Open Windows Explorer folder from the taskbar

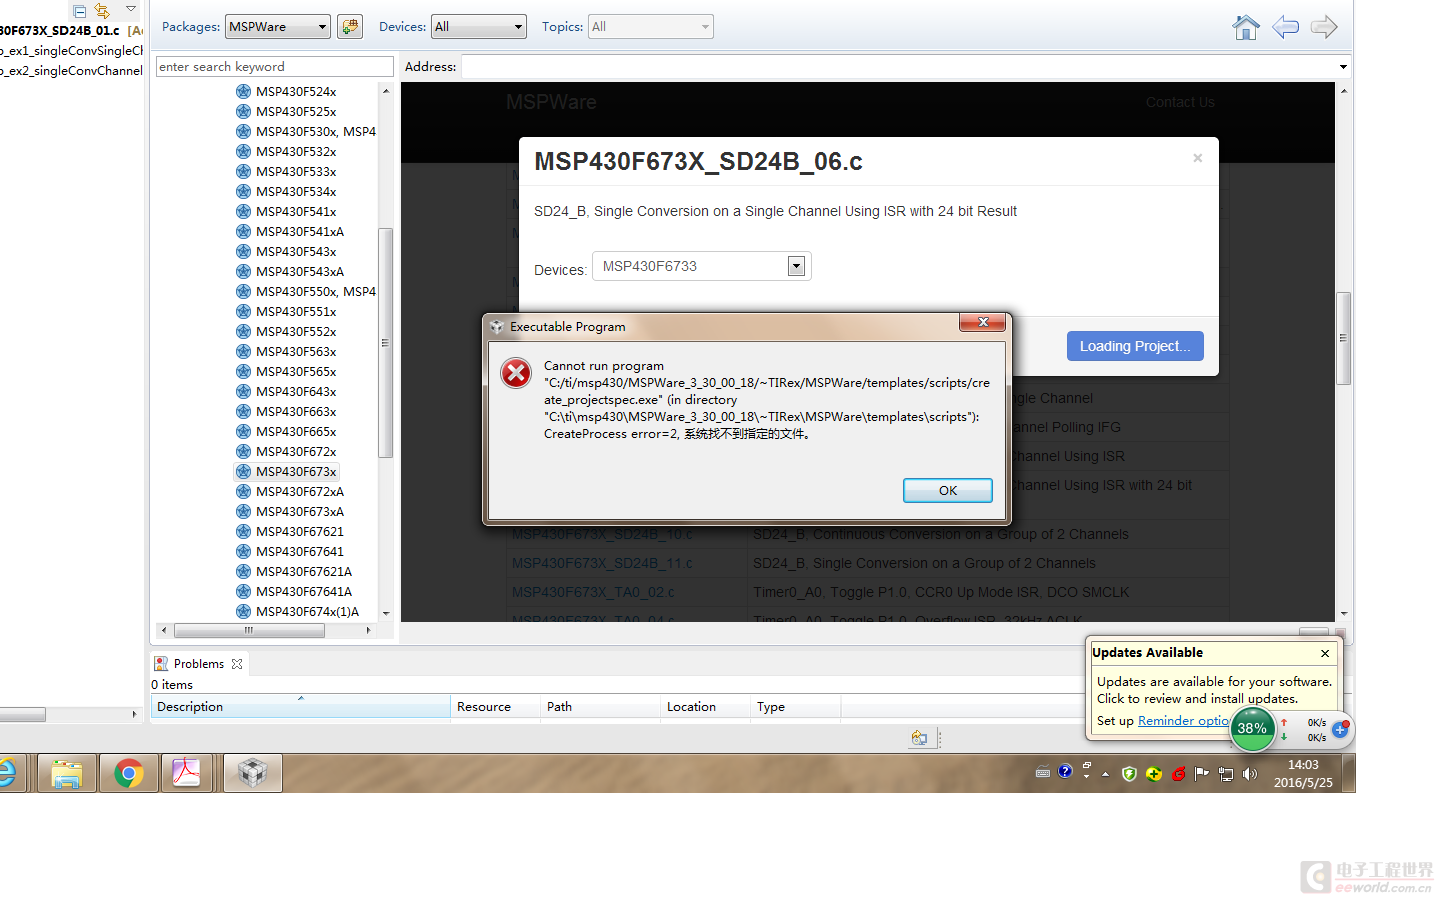click(67, 773)
